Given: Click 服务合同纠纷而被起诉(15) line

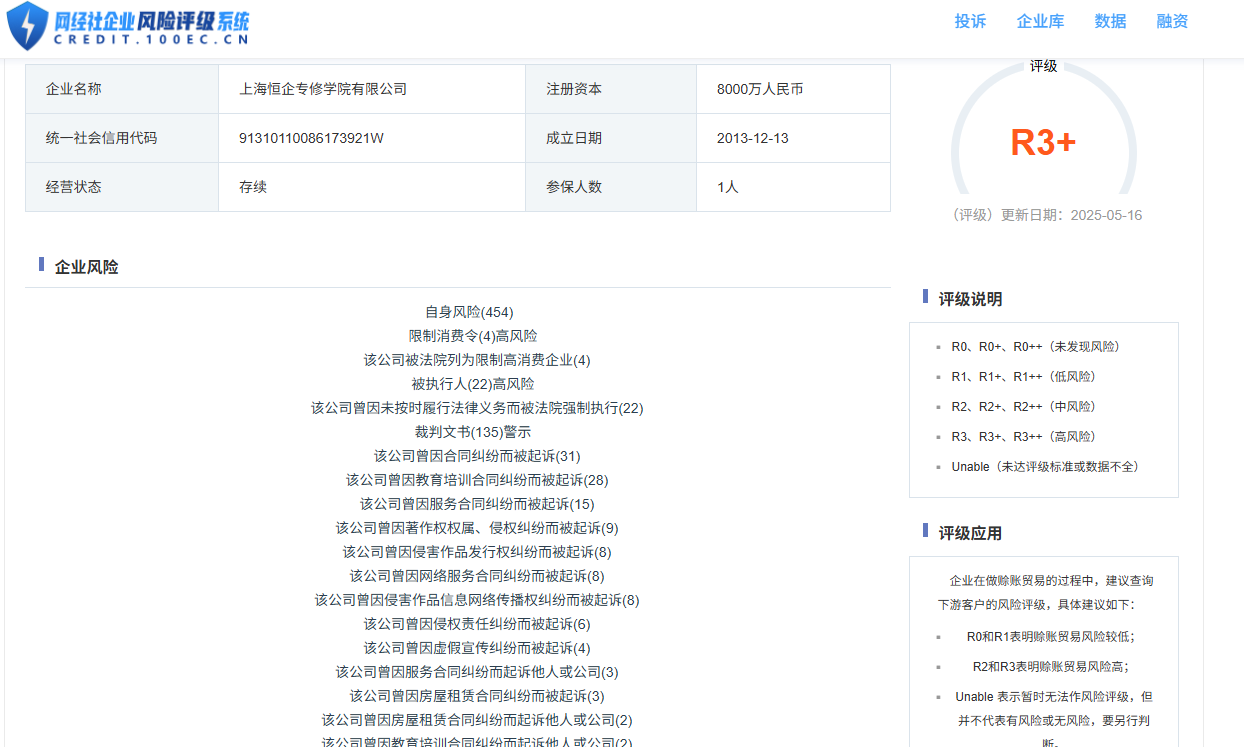Looking at the screenshot, I should pos(477,504).
